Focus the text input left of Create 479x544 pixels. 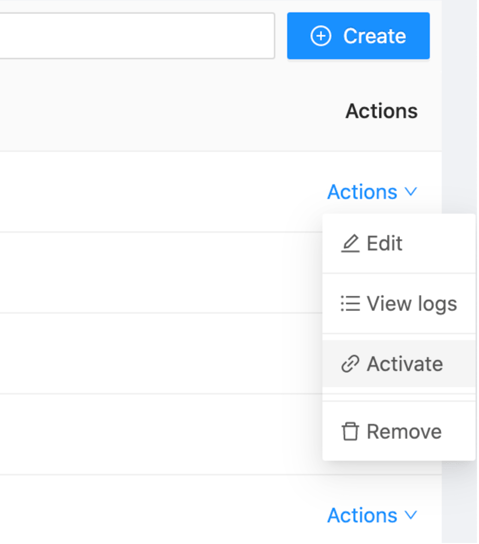coord(137,36)
